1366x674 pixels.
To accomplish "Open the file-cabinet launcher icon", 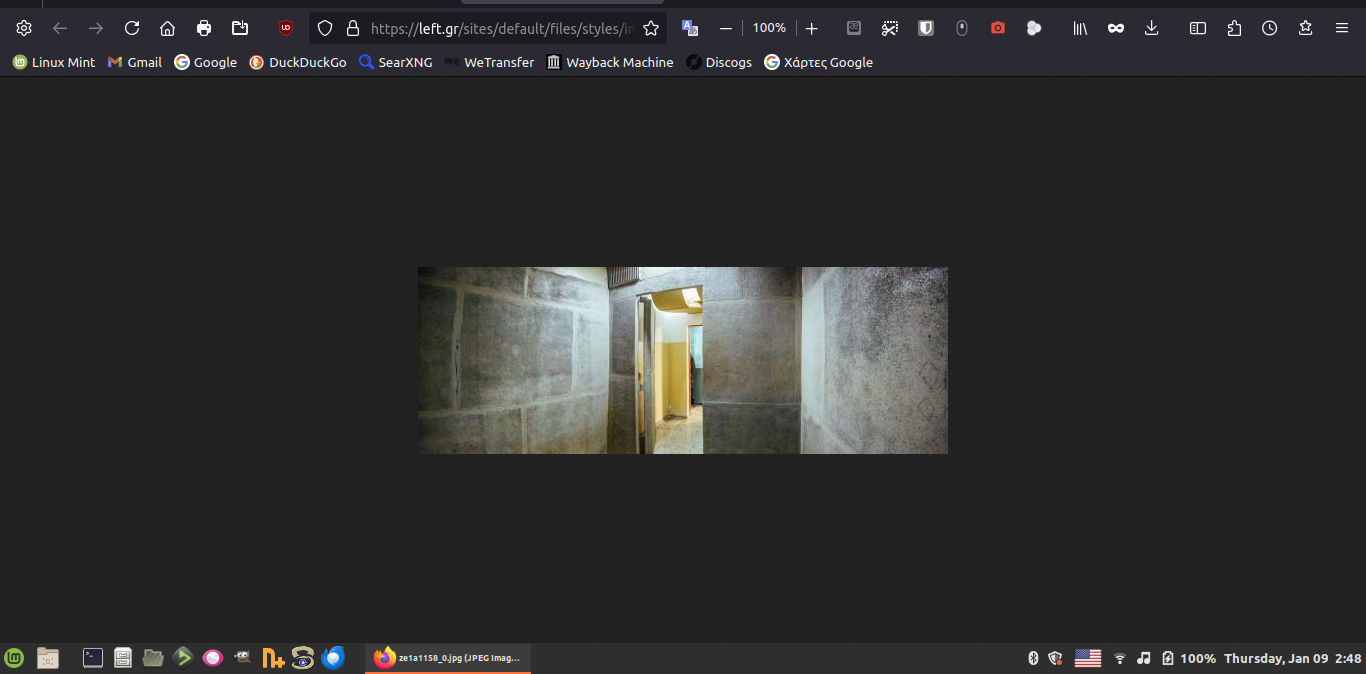I will [123, 657].
